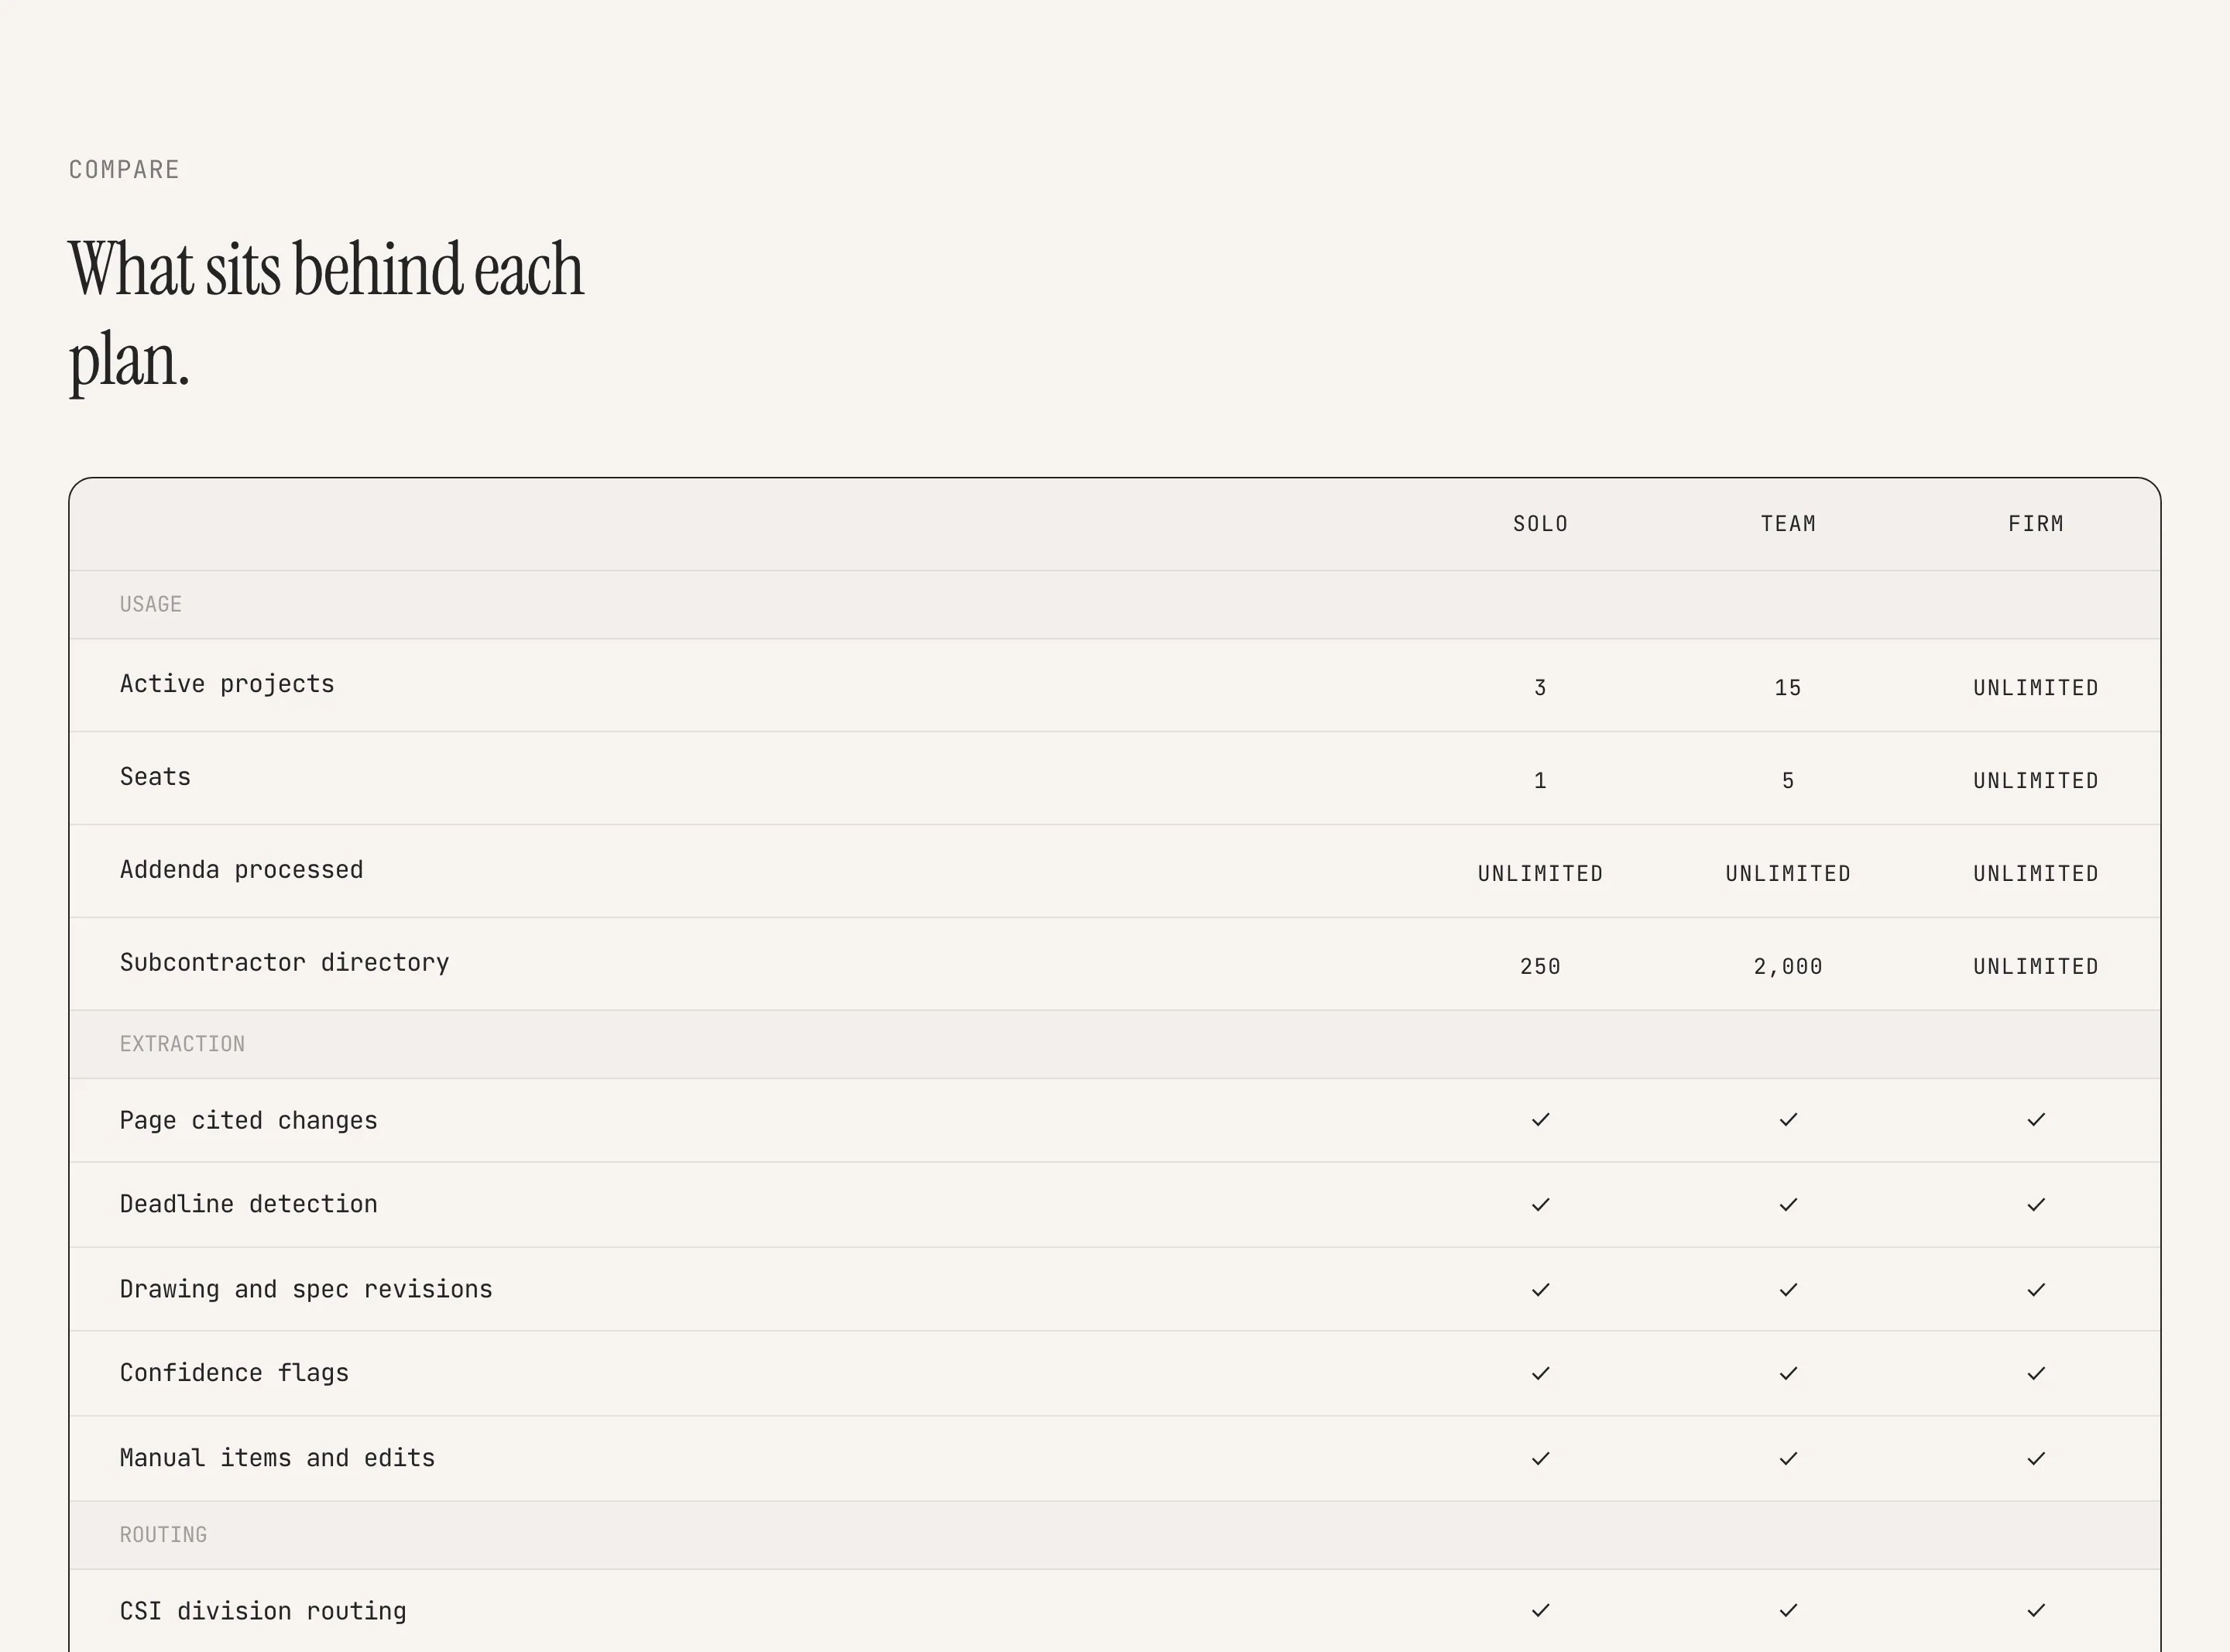
Task: Click the Team value 5 for Seats
Action: click(1788, 781)
